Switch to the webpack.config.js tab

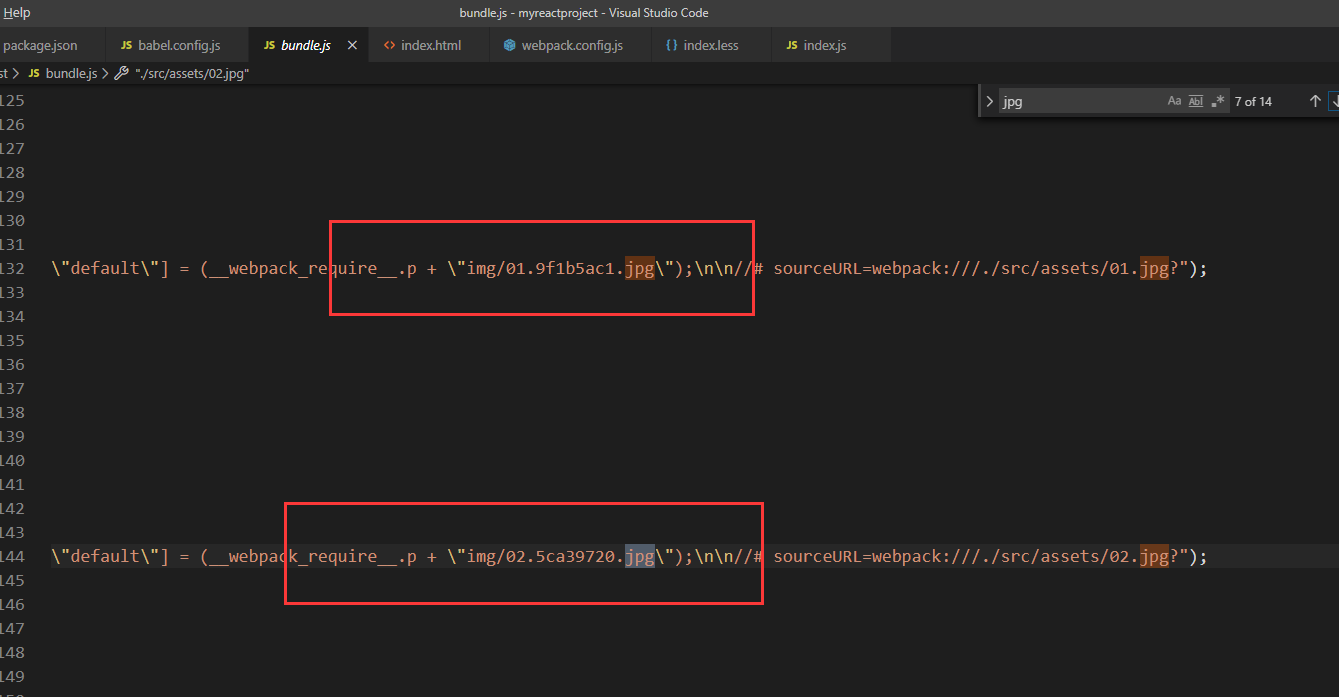570,46
